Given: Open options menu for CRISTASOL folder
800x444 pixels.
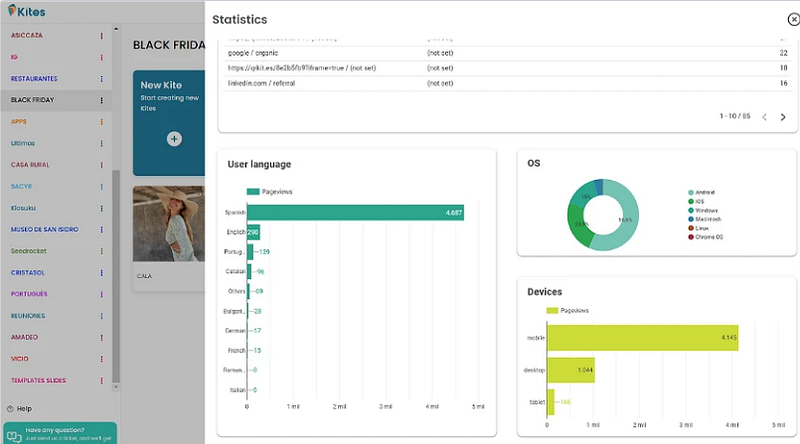Looking at the screenshot, I should tap(102, 273).
